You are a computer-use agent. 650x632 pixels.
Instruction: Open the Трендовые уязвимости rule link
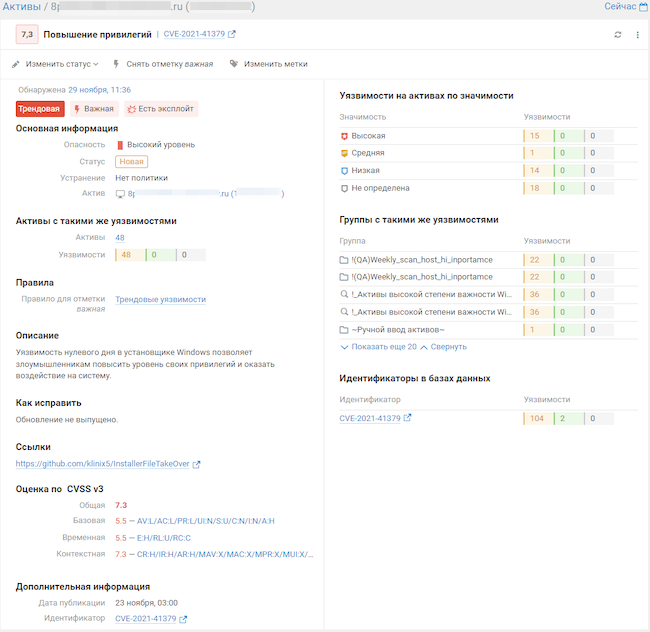pos(160,299)
